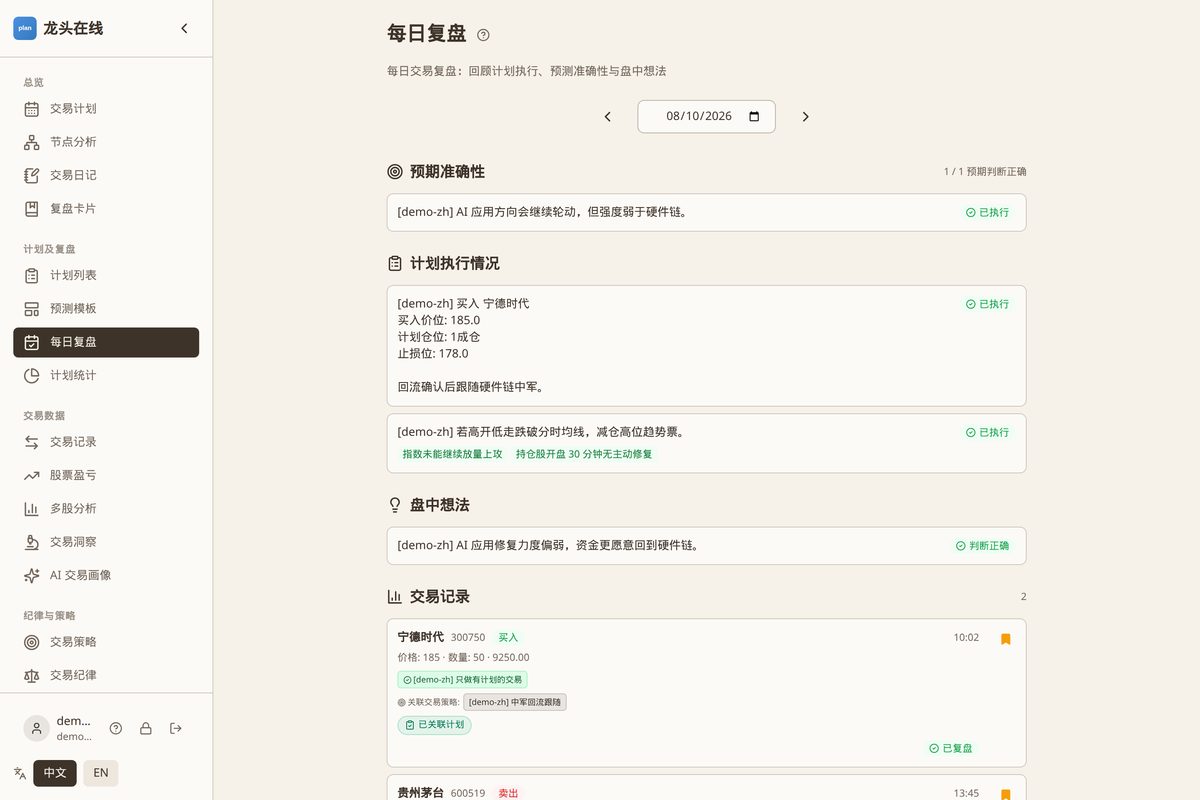Click the bookmark icon on 宁德时代 trade
1200x800 pixels.
click(x=1006, y=639)
